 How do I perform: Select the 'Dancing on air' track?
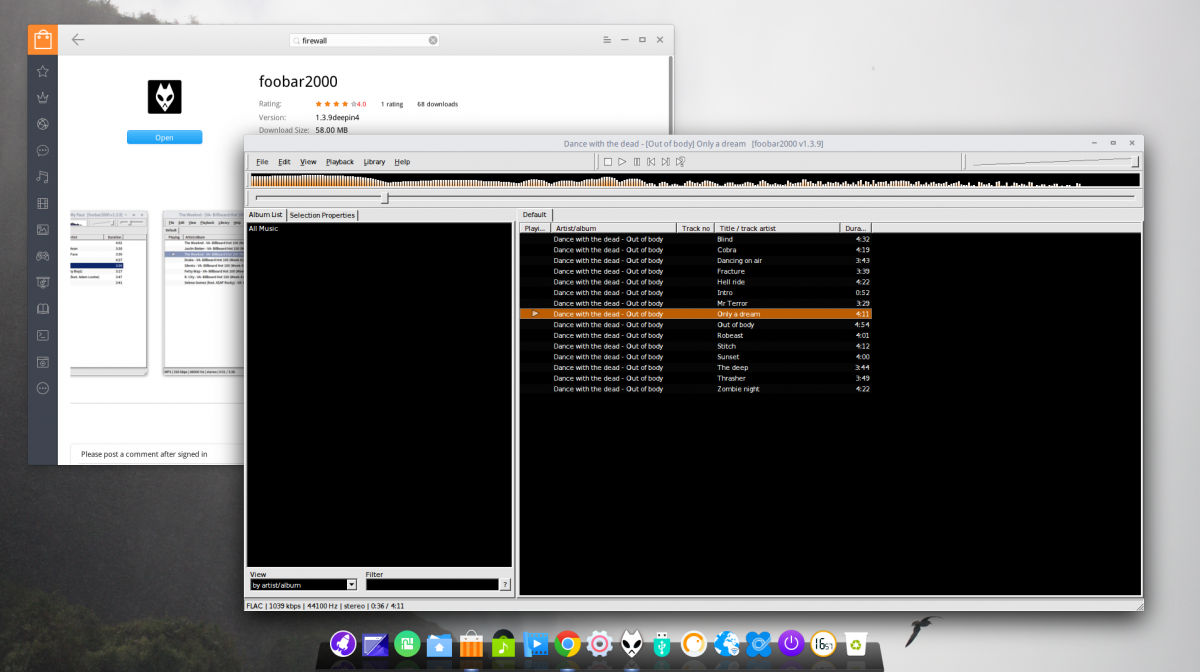(695, 261)
